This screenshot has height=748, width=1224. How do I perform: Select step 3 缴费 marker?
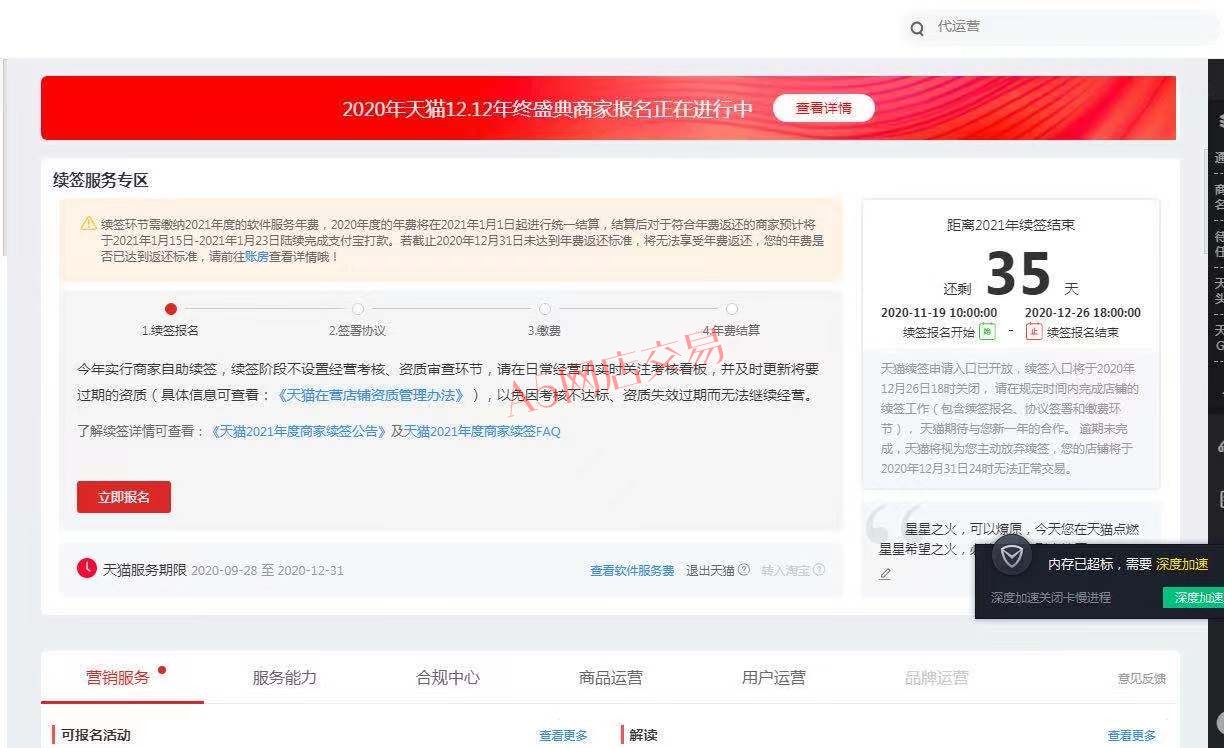(x=544, y=309)
